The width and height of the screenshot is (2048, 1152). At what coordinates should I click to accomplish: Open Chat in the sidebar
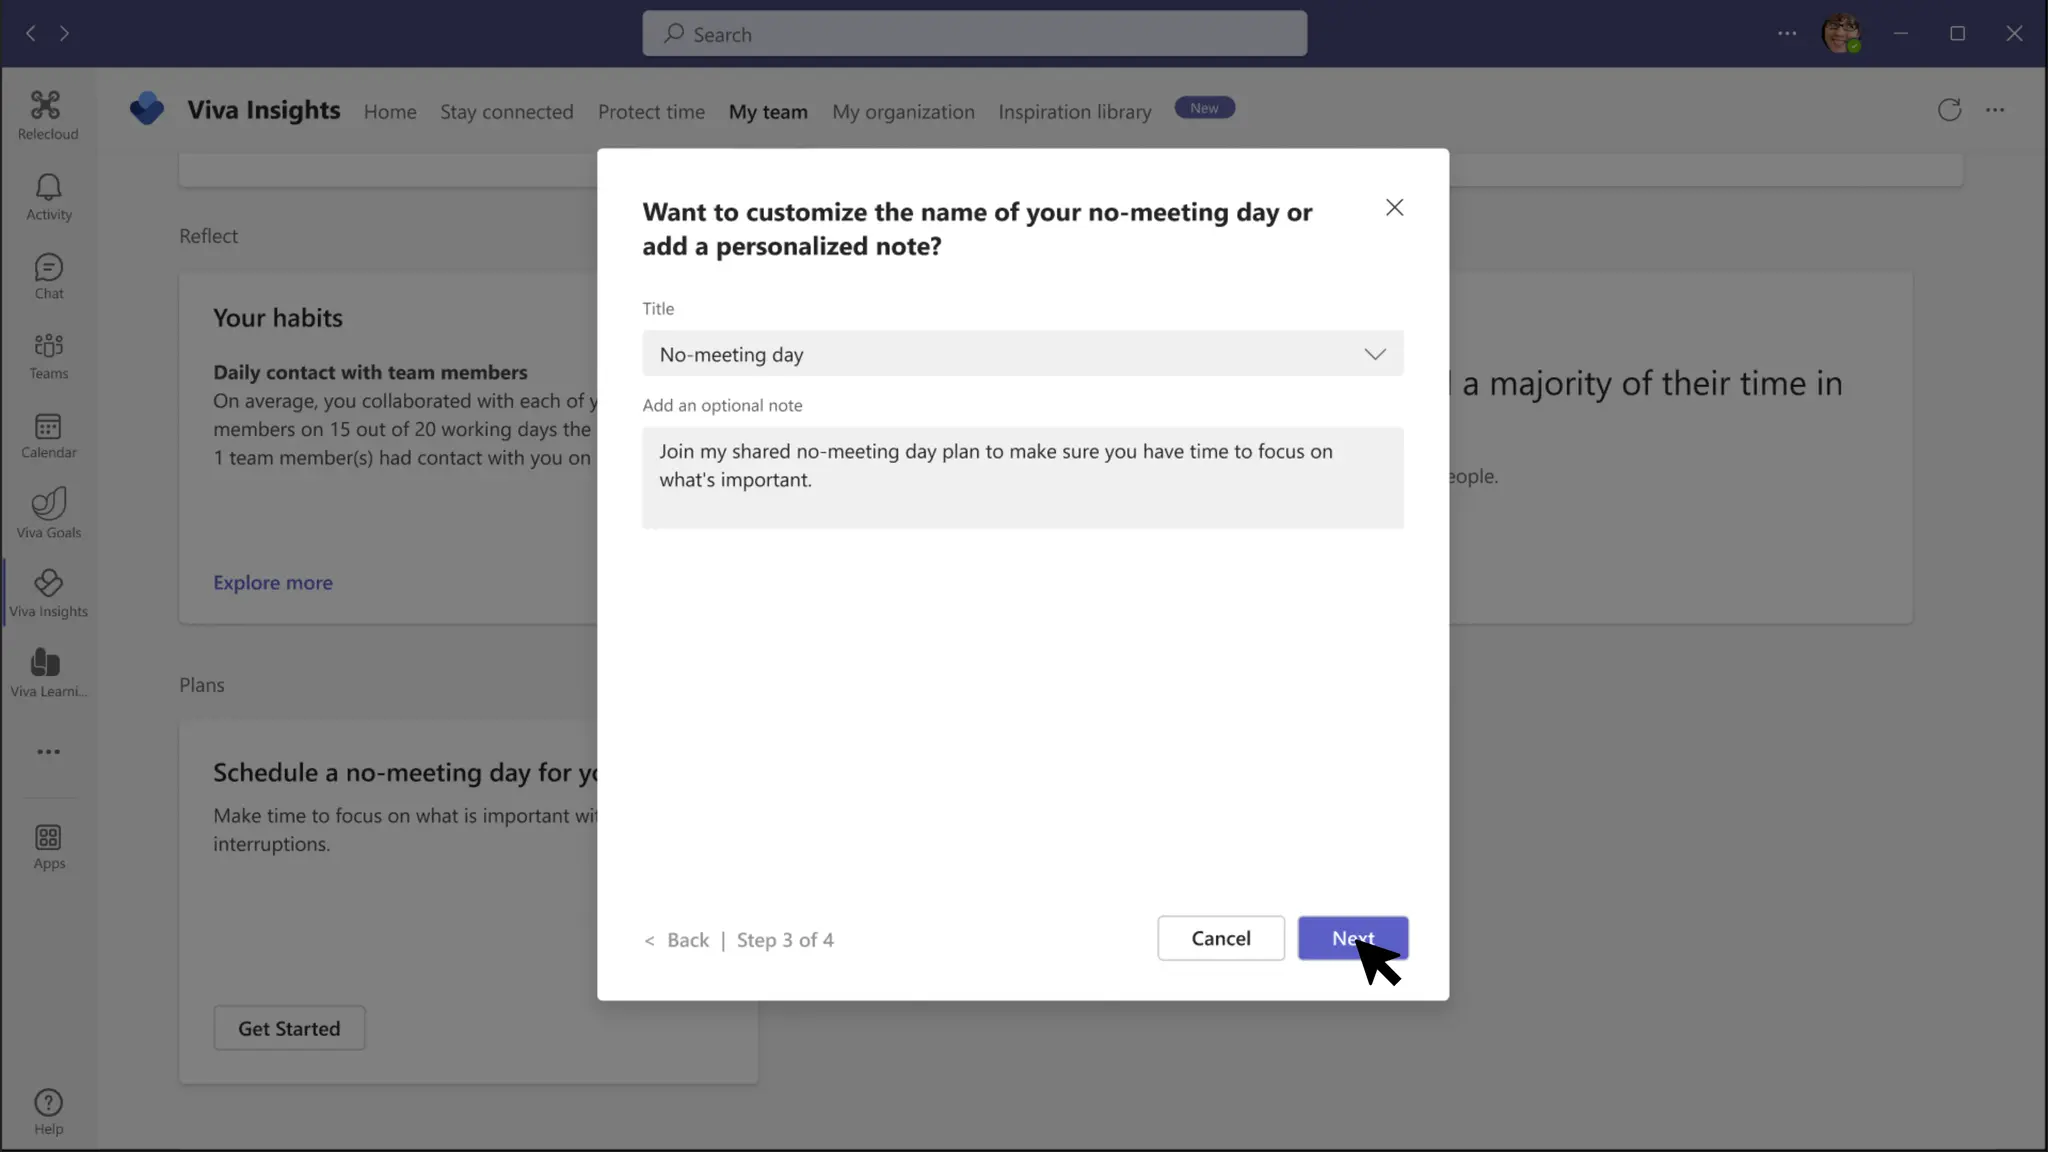tap(48, 277)
